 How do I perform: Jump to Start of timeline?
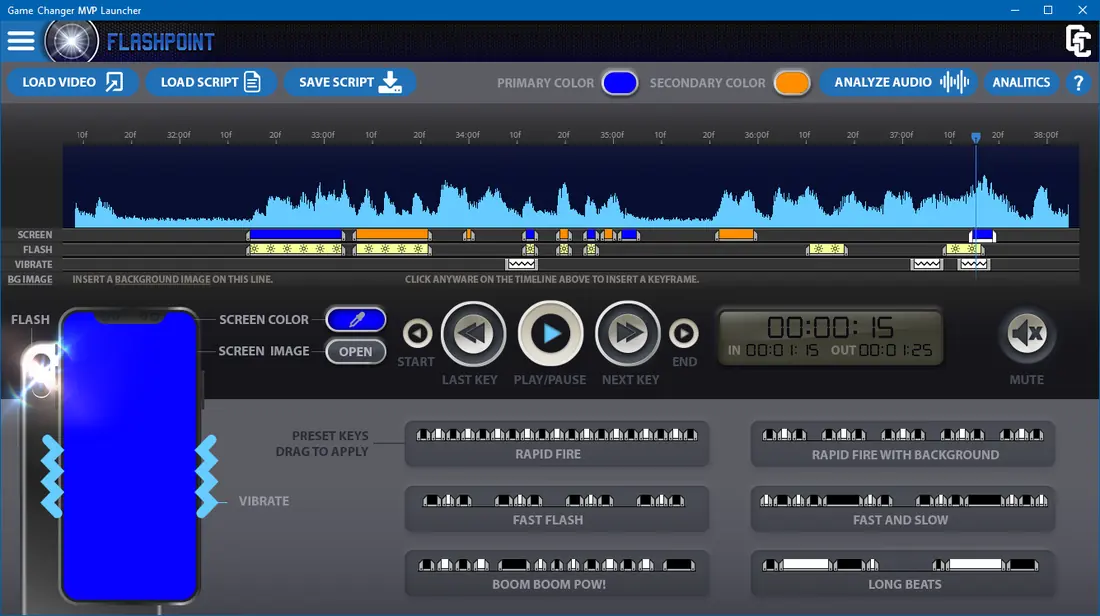(x=417, y=333)
